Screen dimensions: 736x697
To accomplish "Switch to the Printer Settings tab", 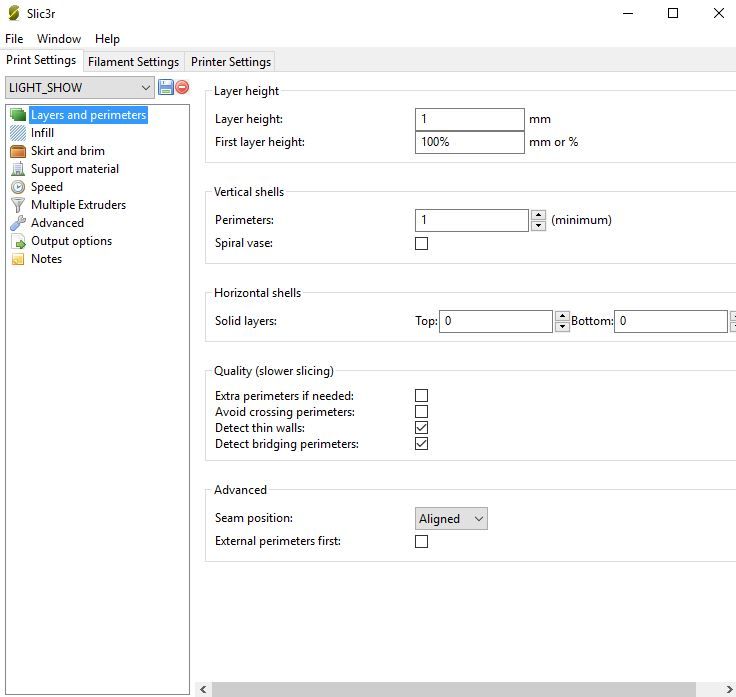I will tap(230, 62).
